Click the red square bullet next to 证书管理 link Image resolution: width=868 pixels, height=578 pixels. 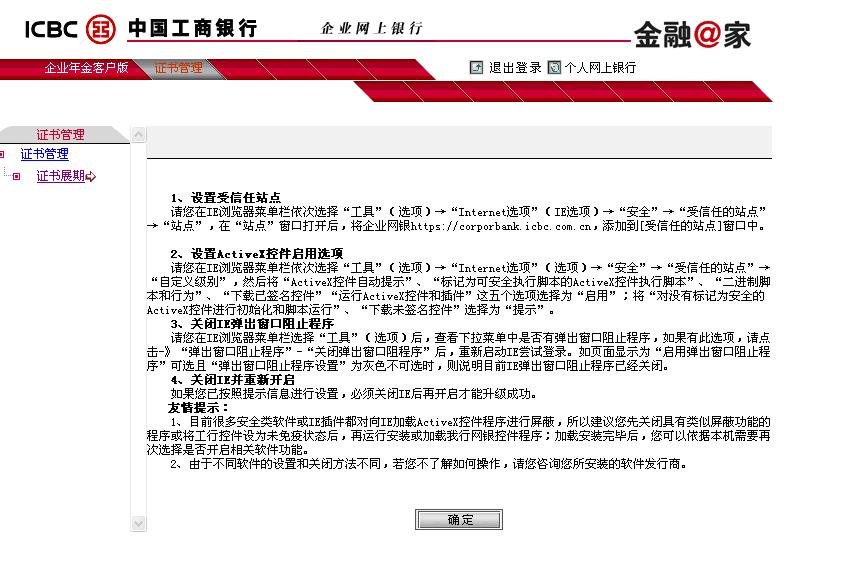point(2,154)
